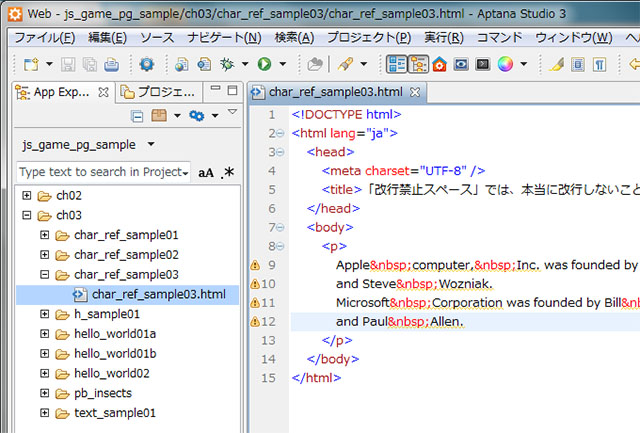Open the ナビゲート(N) menu
The image size is (640, 433).
(x=224, y=38)
